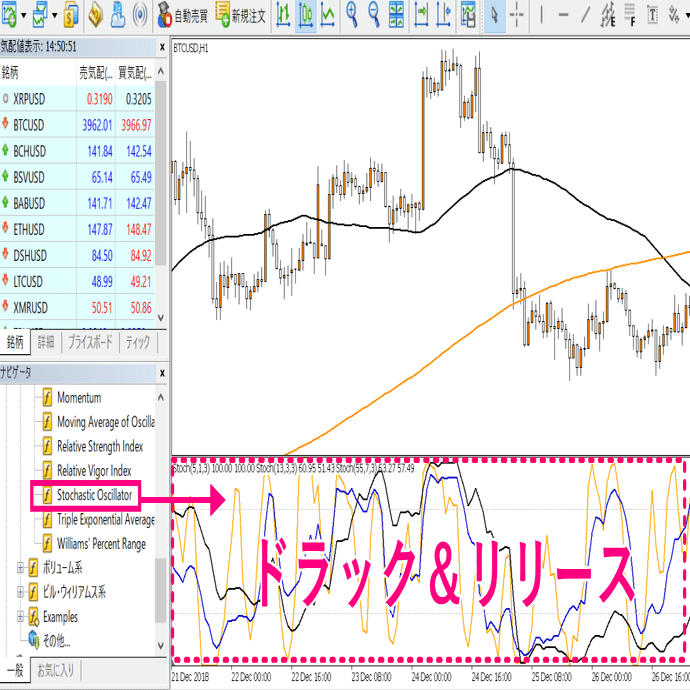
Task: Select the text label tool
Action: tap(653, 15)
